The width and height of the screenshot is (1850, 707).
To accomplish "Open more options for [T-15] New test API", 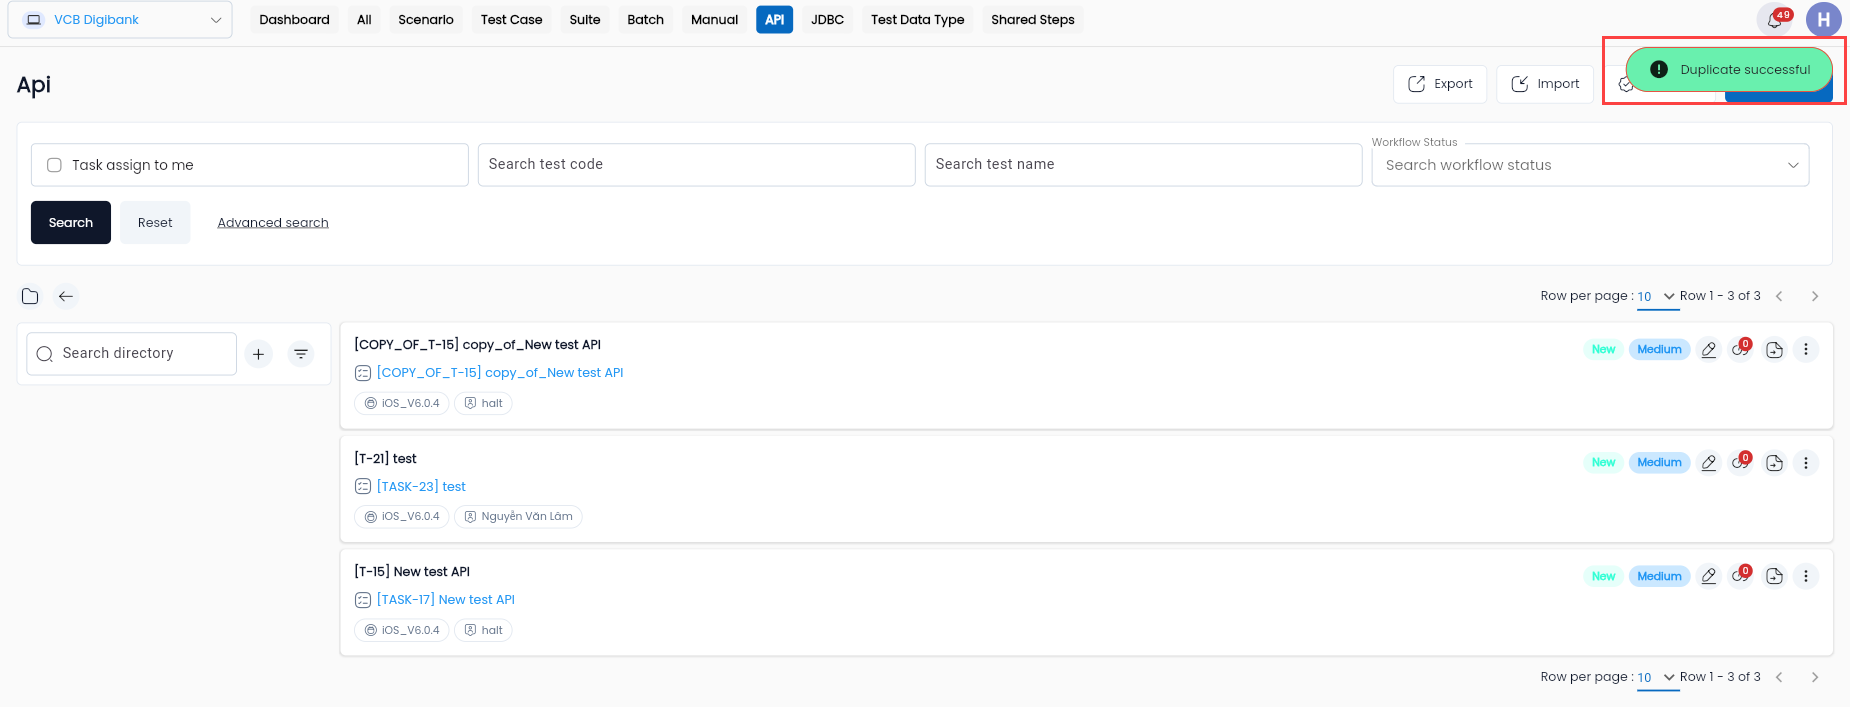I will click(x=1806, y=576).
